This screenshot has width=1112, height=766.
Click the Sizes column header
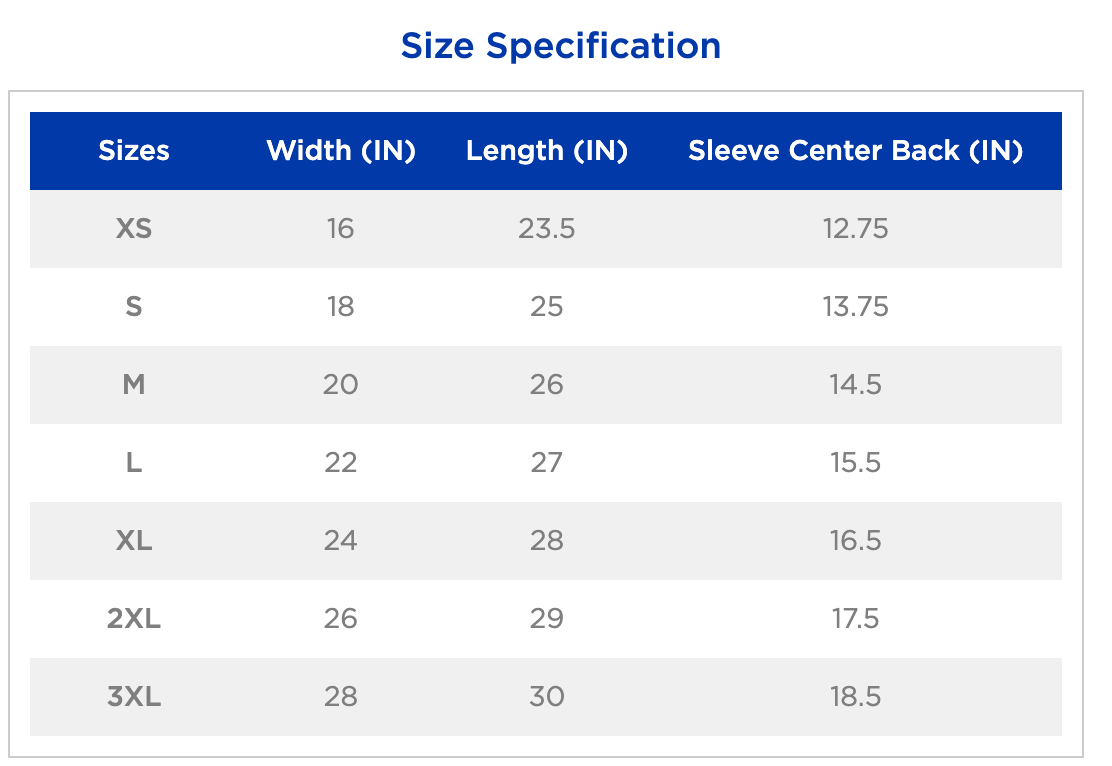pyautogui.click(x=134, y=151)
